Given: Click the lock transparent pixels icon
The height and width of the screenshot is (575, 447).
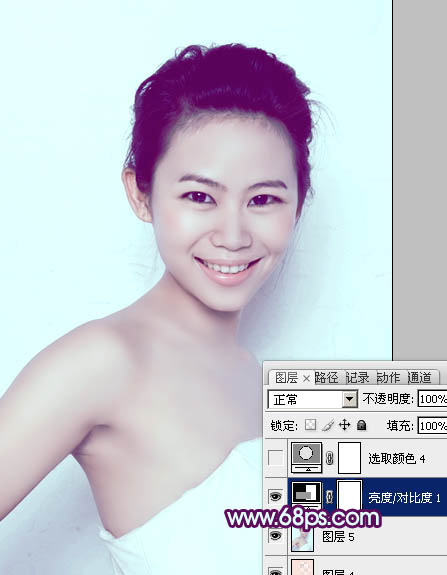Looking at the screenshot, I should [311, 425].
